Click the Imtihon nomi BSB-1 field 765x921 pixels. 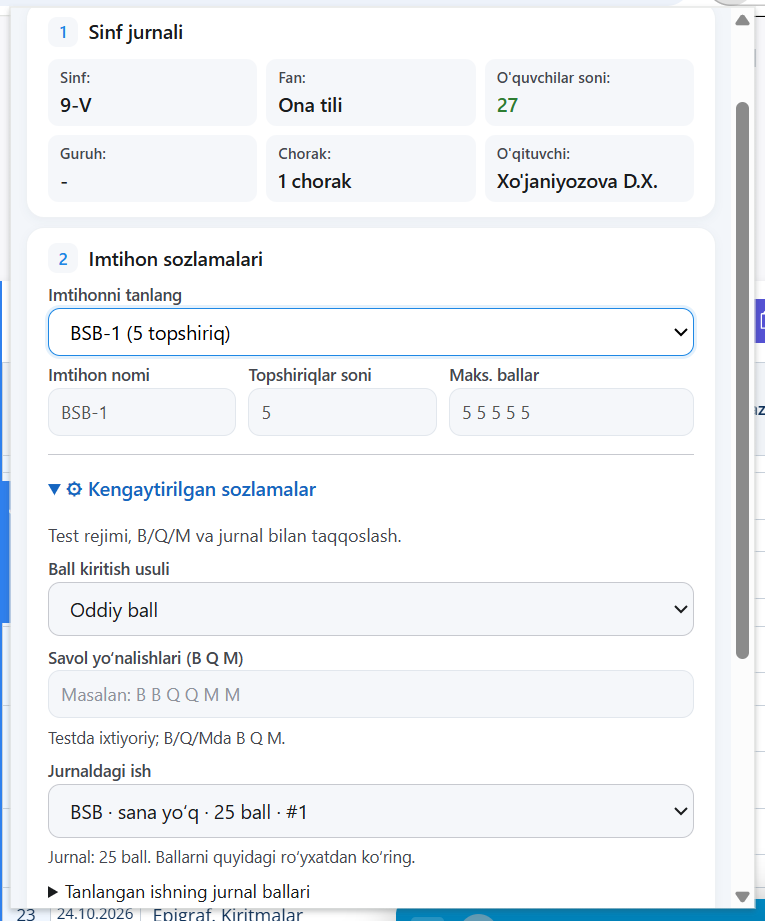coord(142,412)
